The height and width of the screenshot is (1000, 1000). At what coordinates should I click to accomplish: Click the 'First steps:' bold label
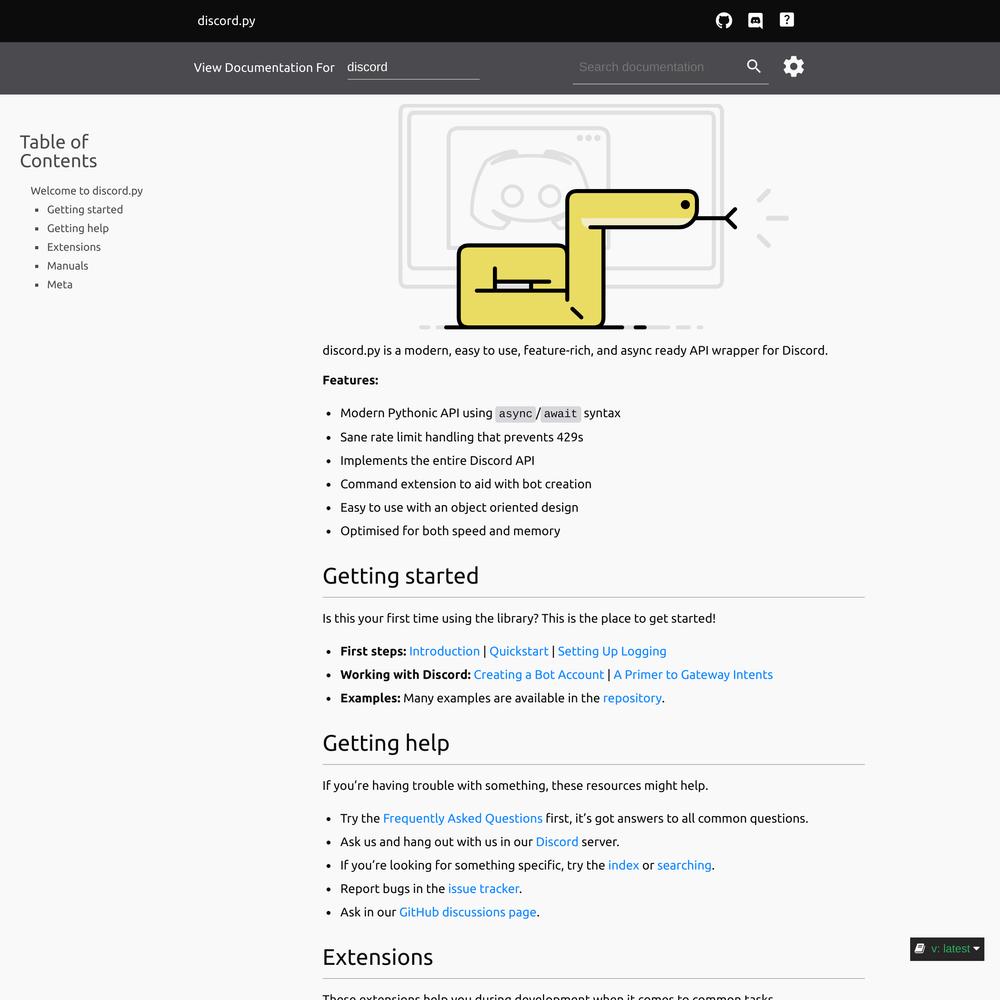tap(373, 651)
